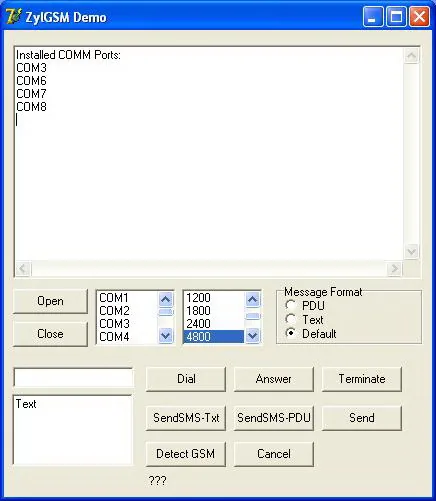The width and height of the screenshot is (436, 501).
Task: Click the phone number input field
Action: [x=73, y=378]
